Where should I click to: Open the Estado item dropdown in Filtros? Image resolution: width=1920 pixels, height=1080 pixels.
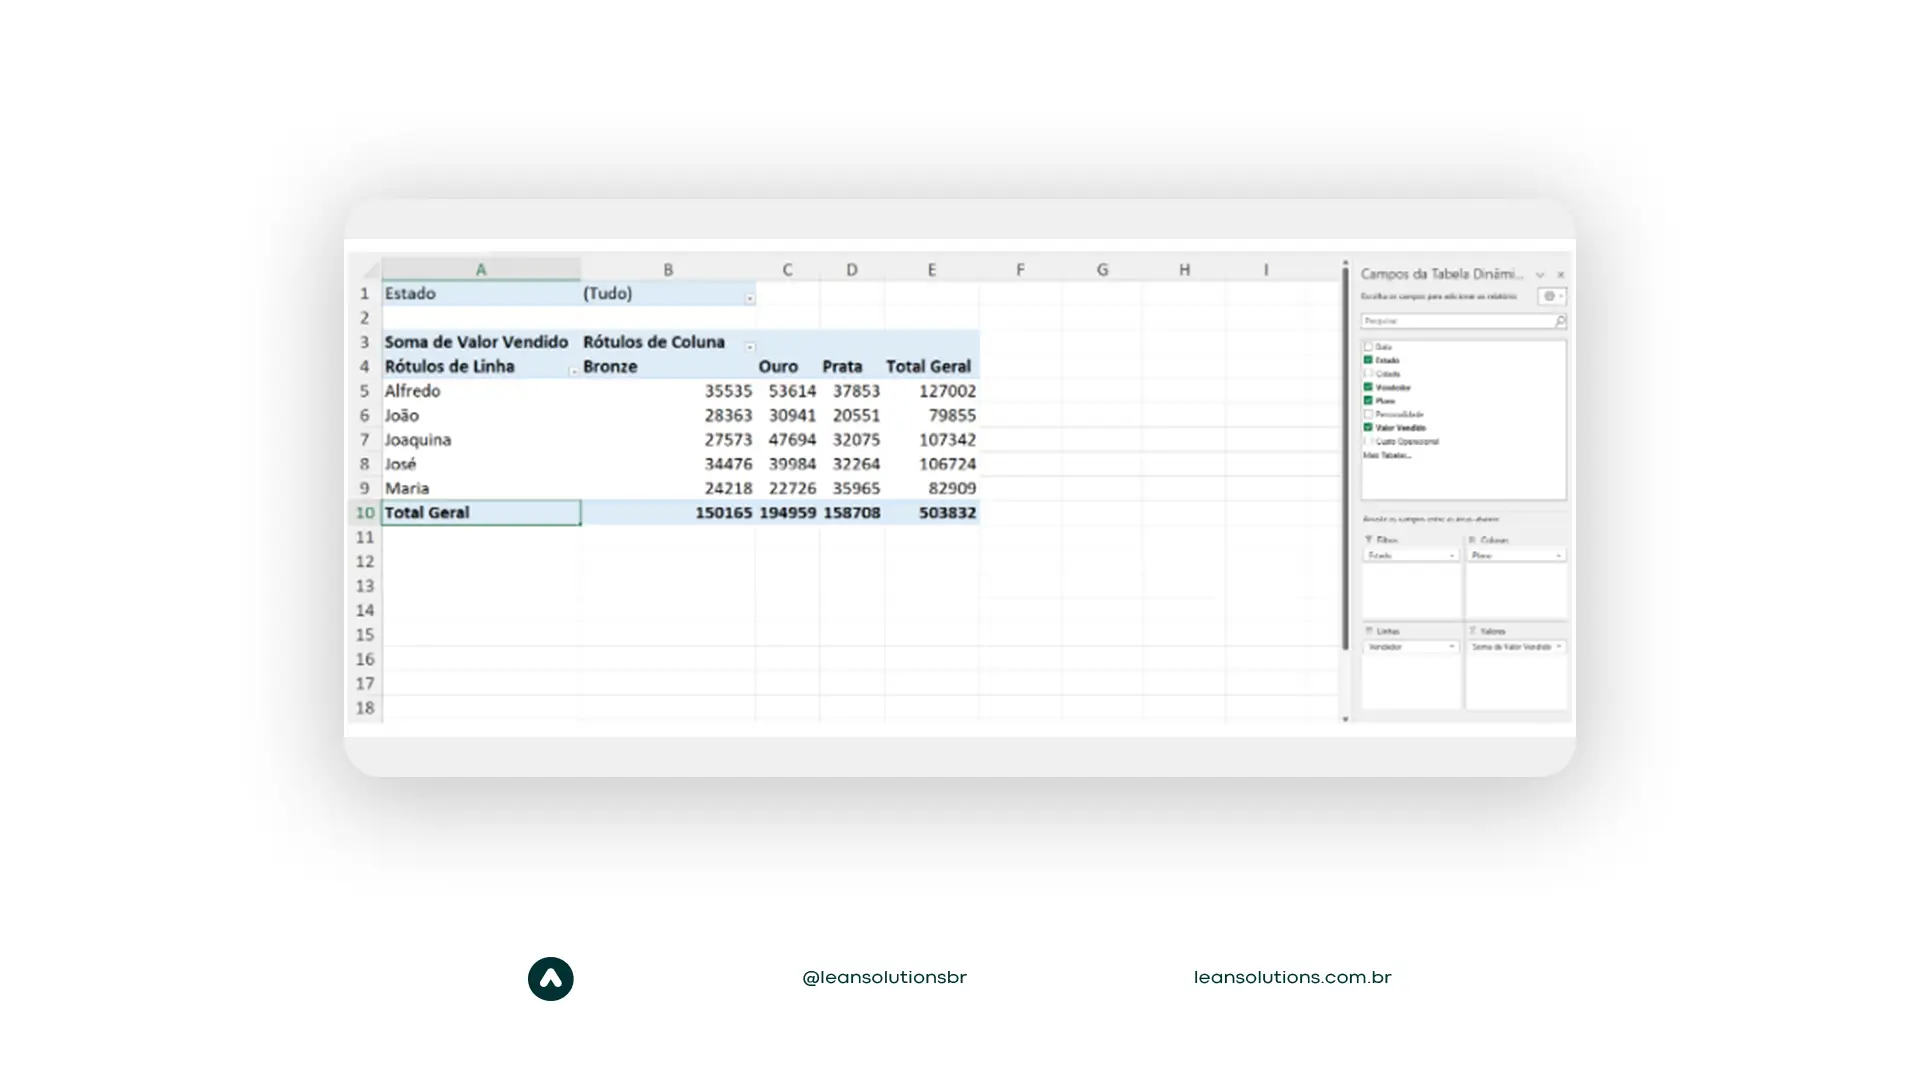[x=1452, y=555]
